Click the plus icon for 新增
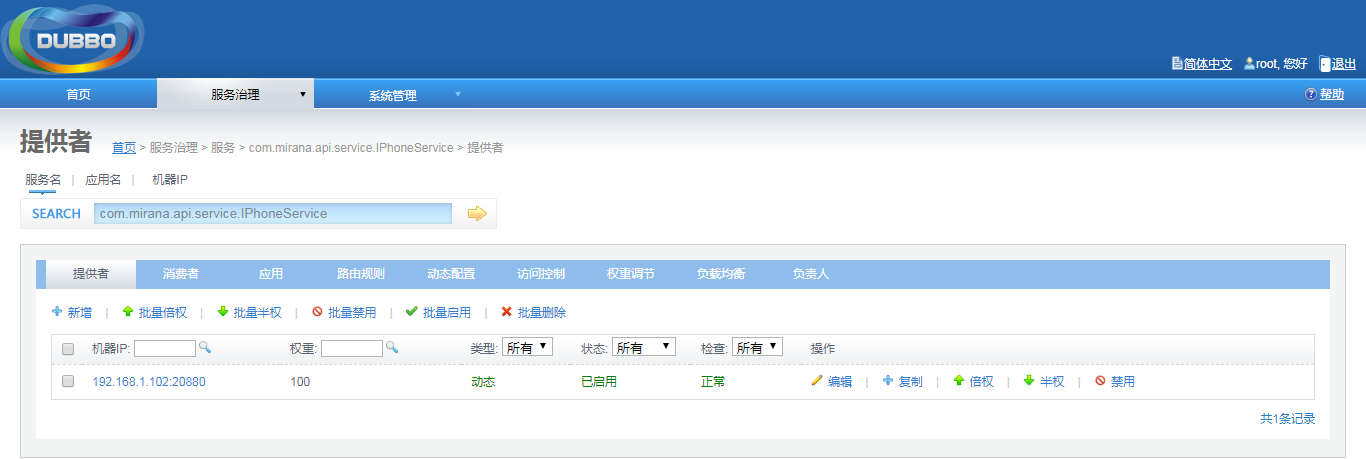The height and width of the screenshot is (459, 1366). [57, 312]
